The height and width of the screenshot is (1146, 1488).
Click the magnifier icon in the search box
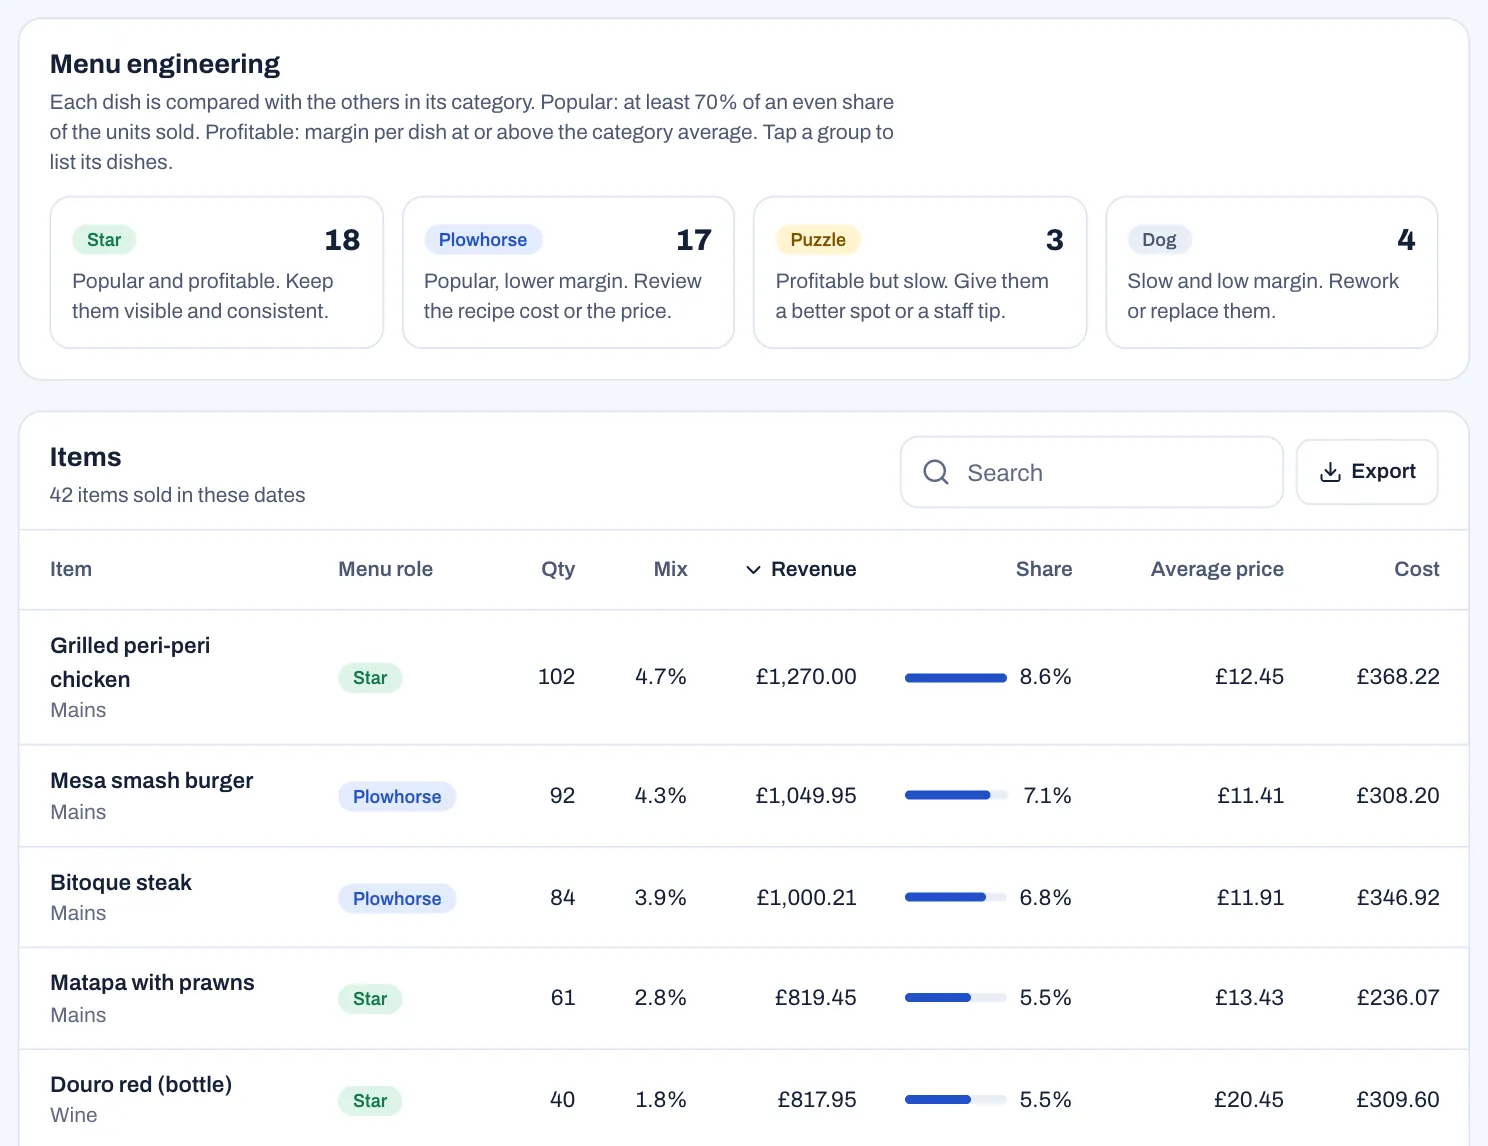coord(936,472)
